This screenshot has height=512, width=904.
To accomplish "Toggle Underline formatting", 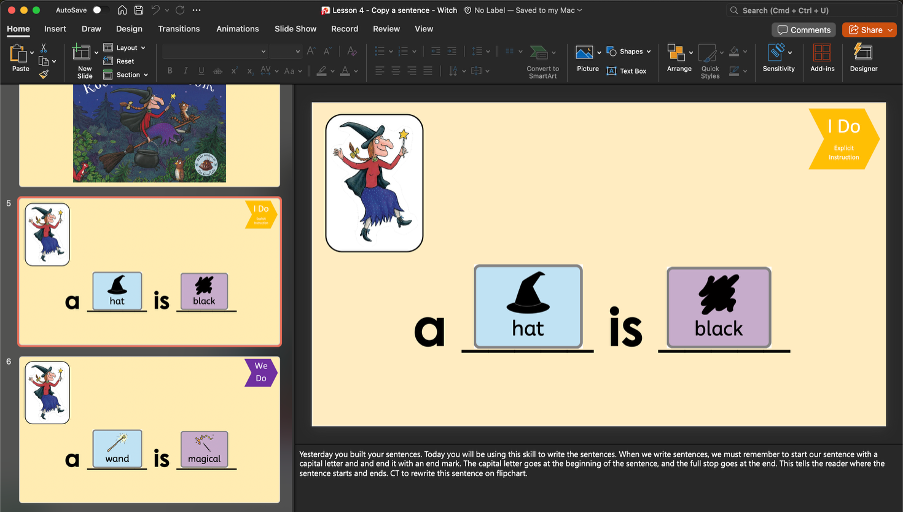I will (x=201, y=71).
